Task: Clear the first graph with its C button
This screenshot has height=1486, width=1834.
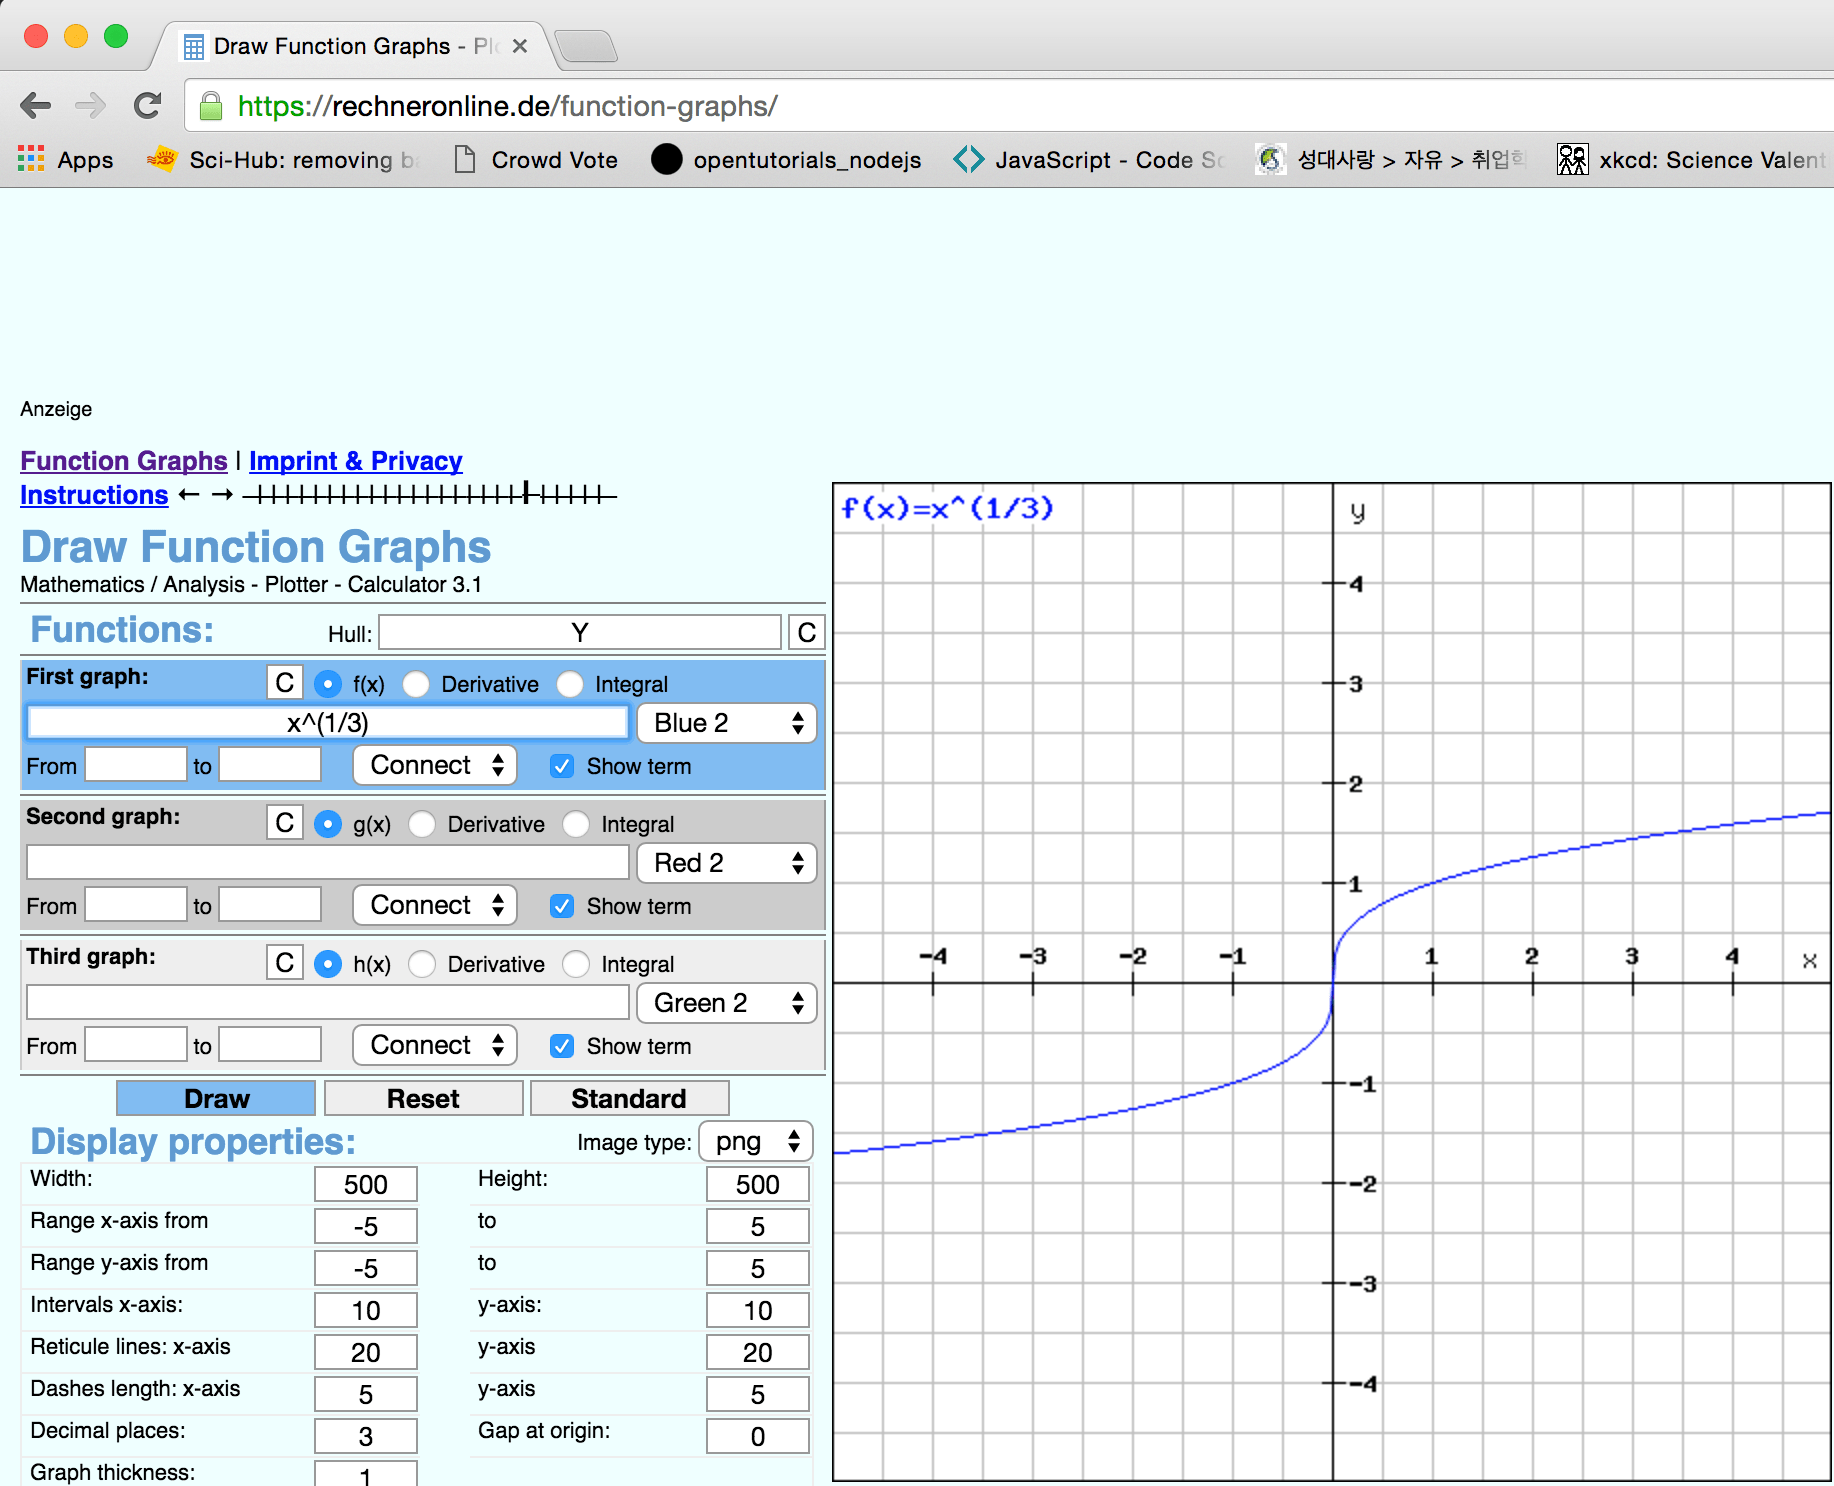Action: (x=284, y=682)
